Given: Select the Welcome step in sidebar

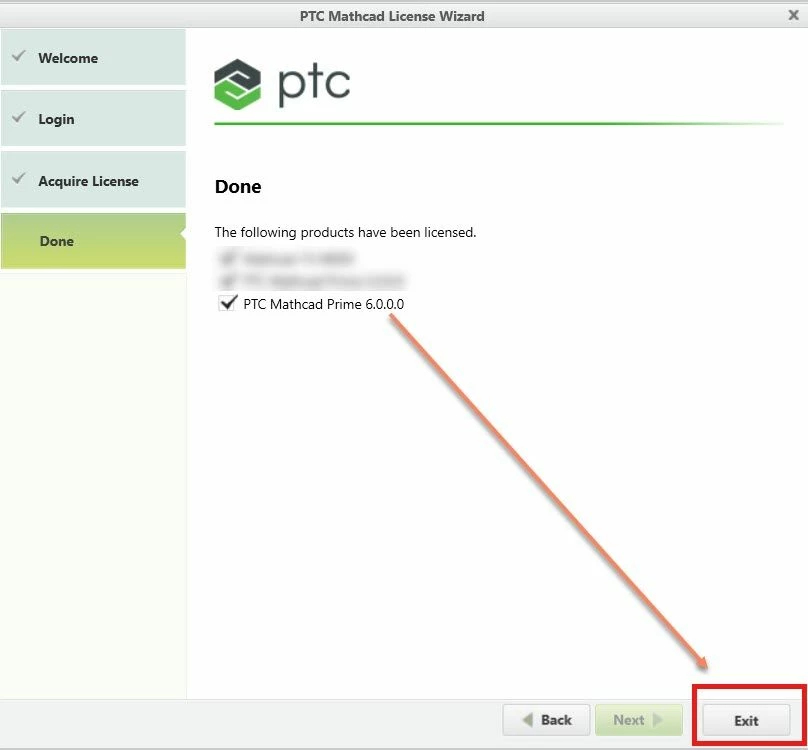Looking at the screenshot, I should (x=93, y=57).
